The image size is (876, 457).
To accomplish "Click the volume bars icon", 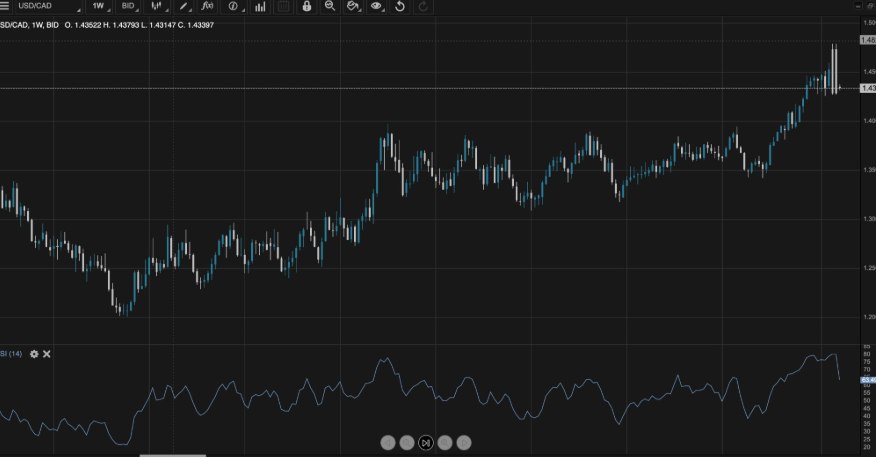I will click(260, 6).
